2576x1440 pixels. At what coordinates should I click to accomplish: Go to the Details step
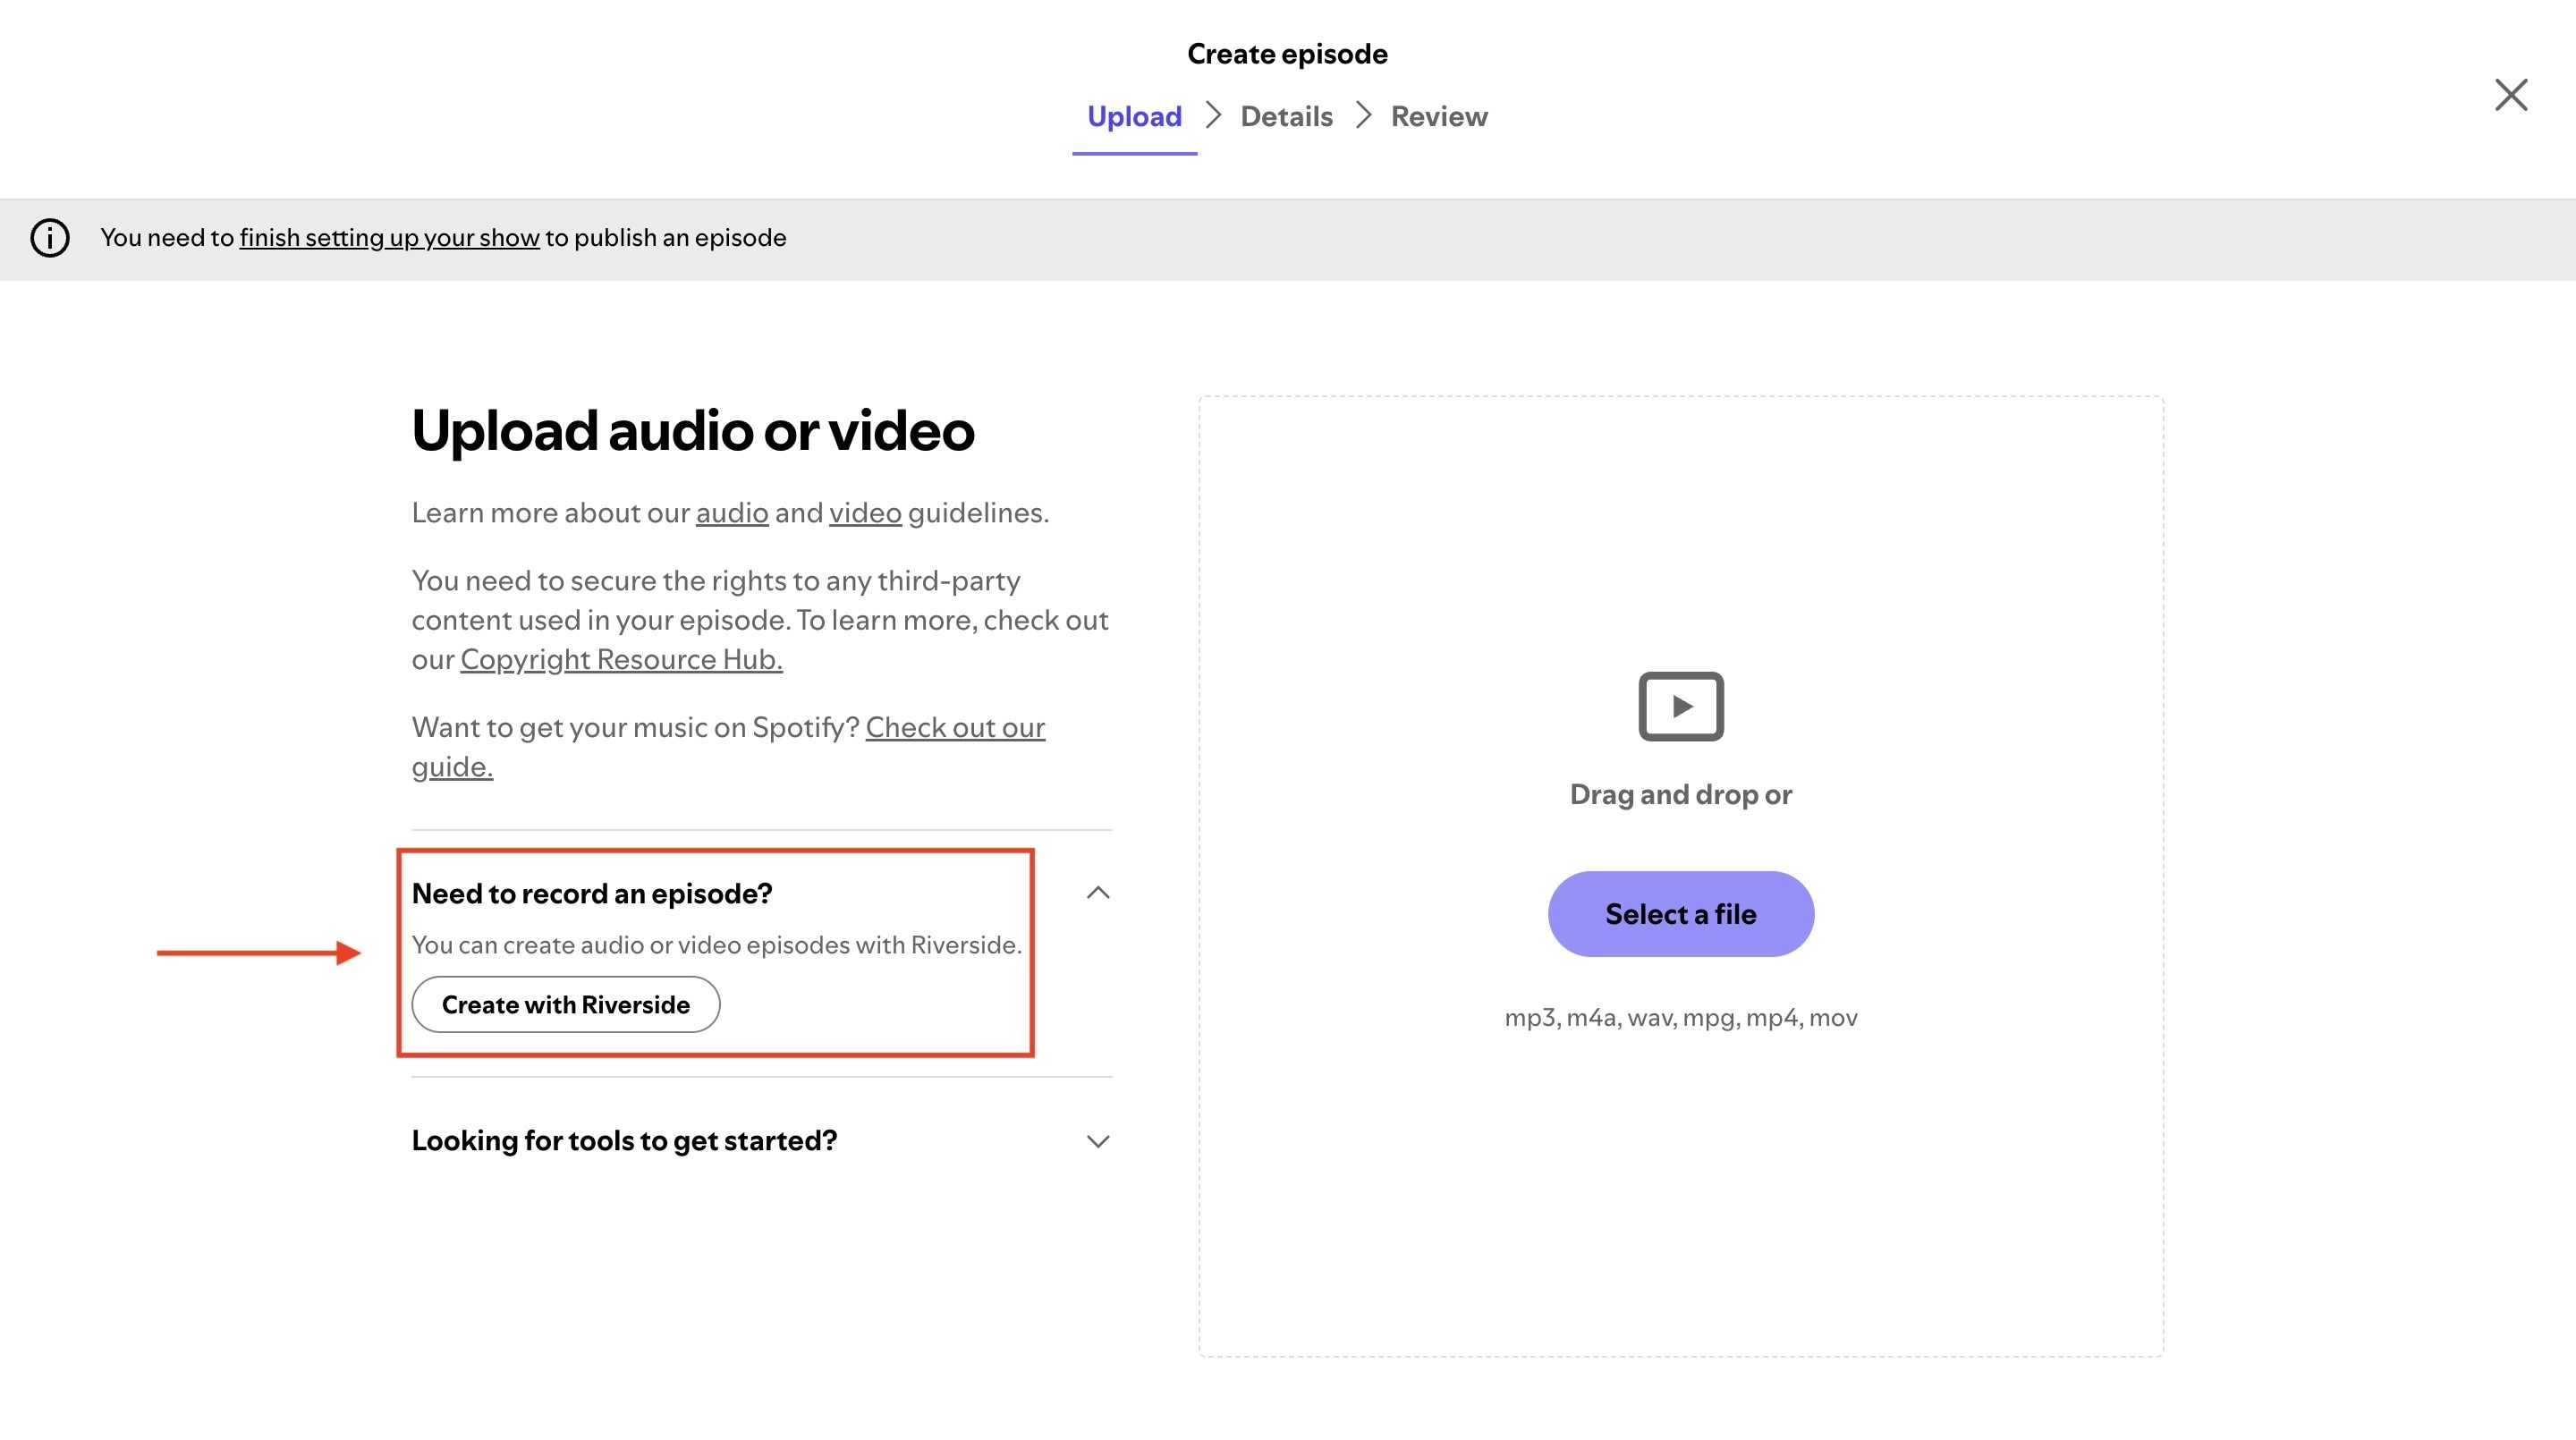1286,116
